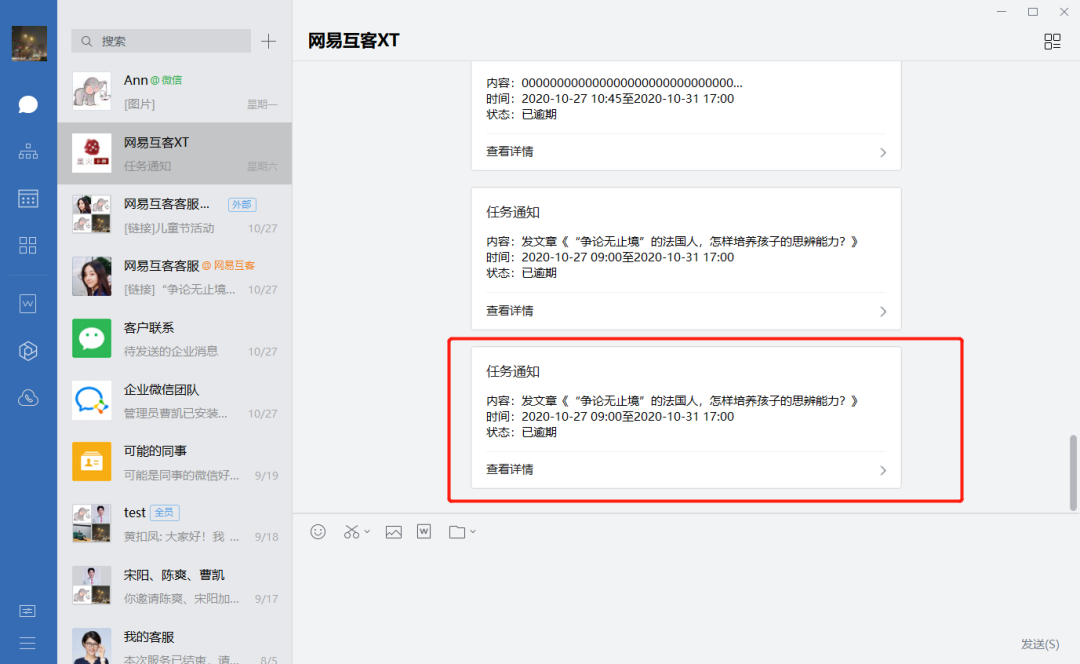Open the green 客户联系 icon conversation

tap(92, 338)
